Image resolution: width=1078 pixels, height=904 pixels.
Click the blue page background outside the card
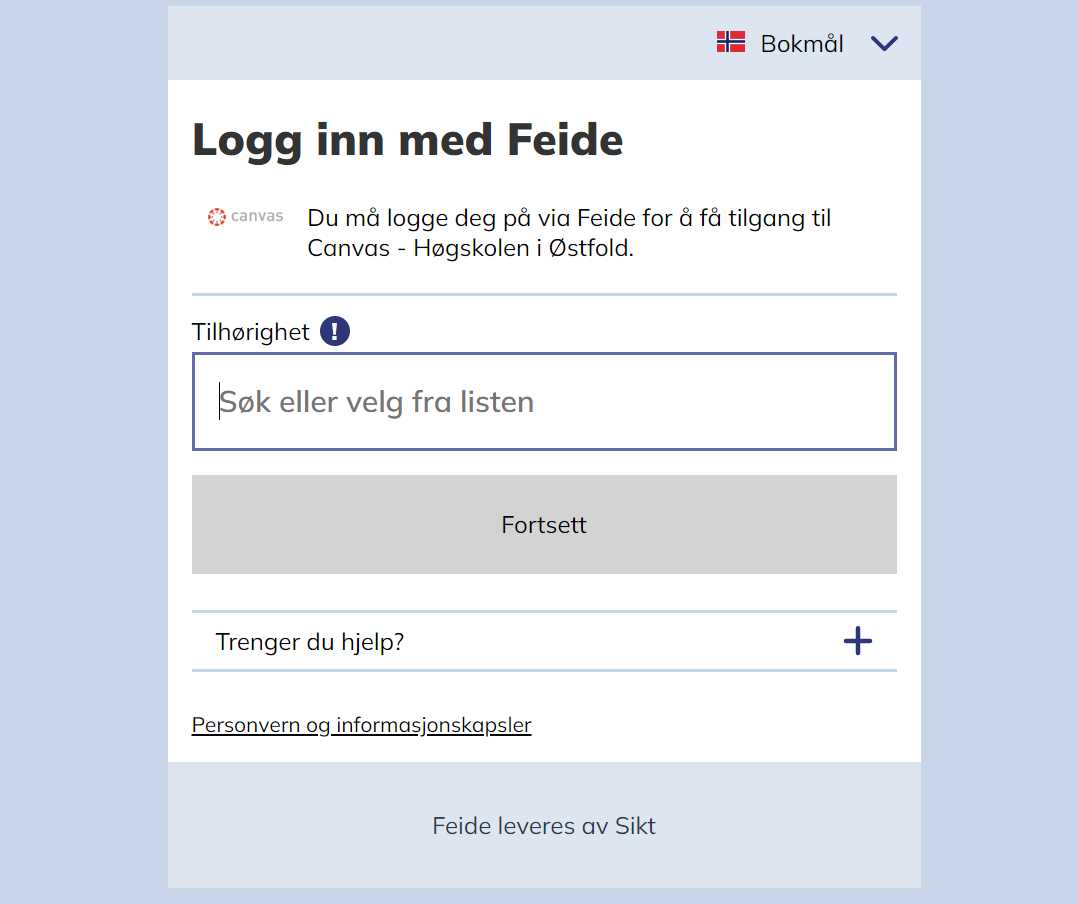(80, 450)
